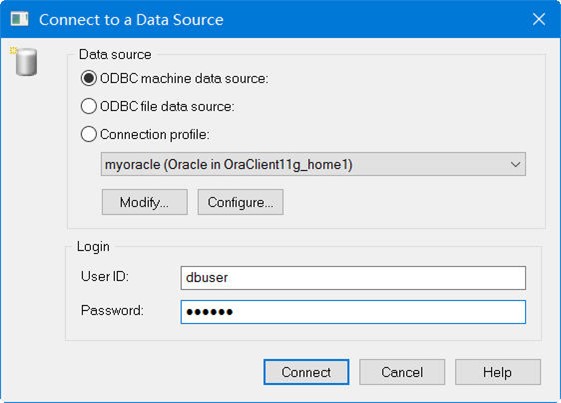
Task: Click the "Connect to a Data Source" title text
Action: coord(131,20)
